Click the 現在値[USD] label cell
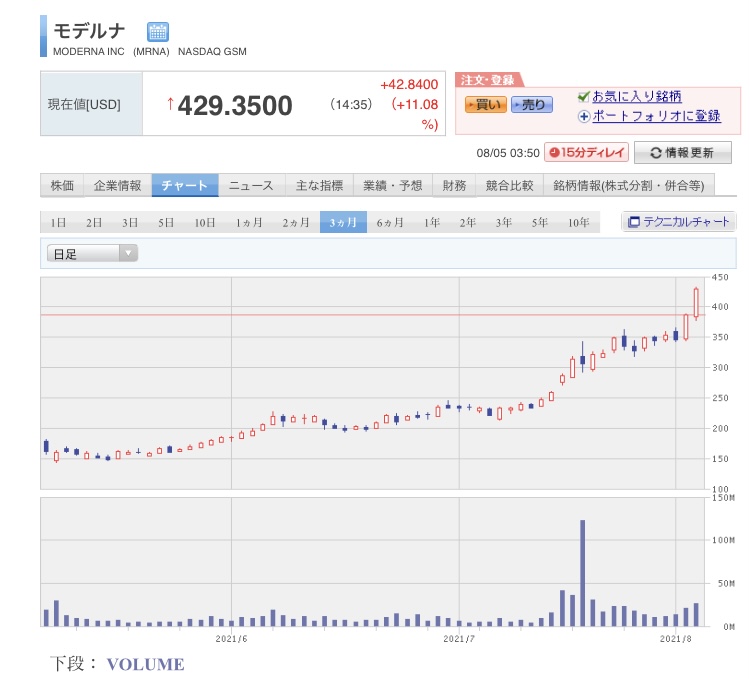 pos(91,104)
